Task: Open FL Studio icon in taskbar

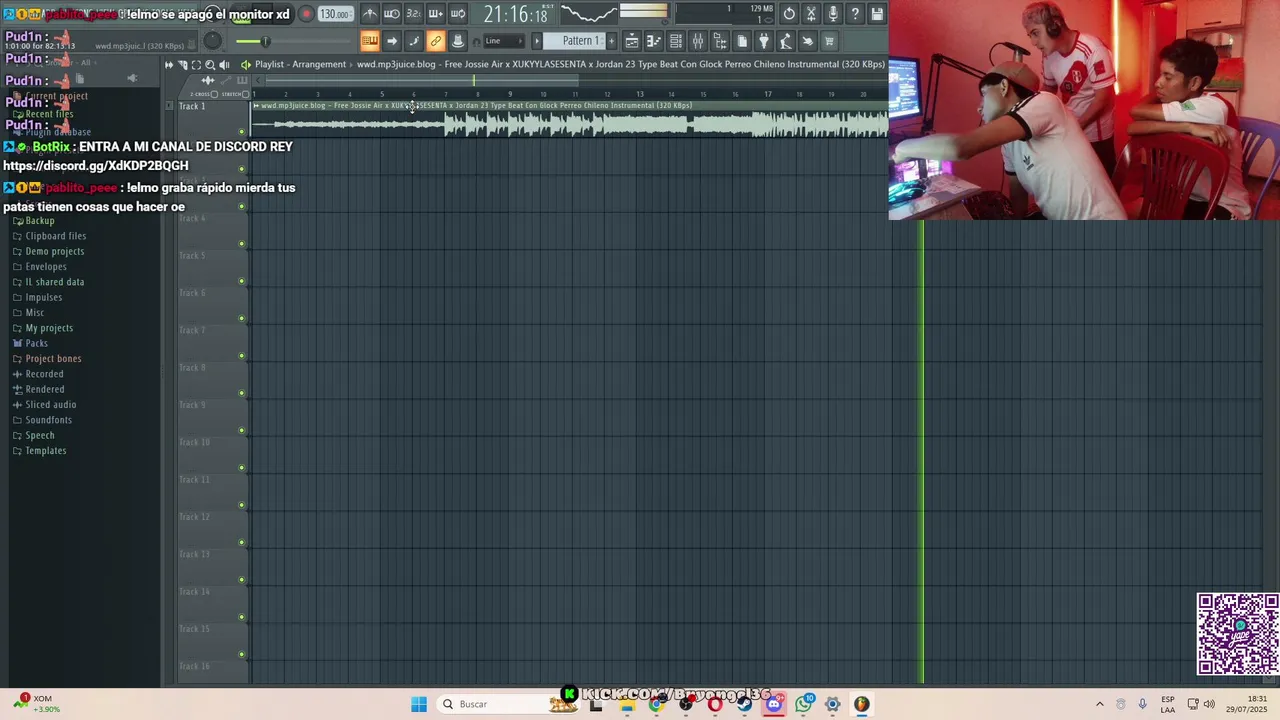Action: click(862, 704)
